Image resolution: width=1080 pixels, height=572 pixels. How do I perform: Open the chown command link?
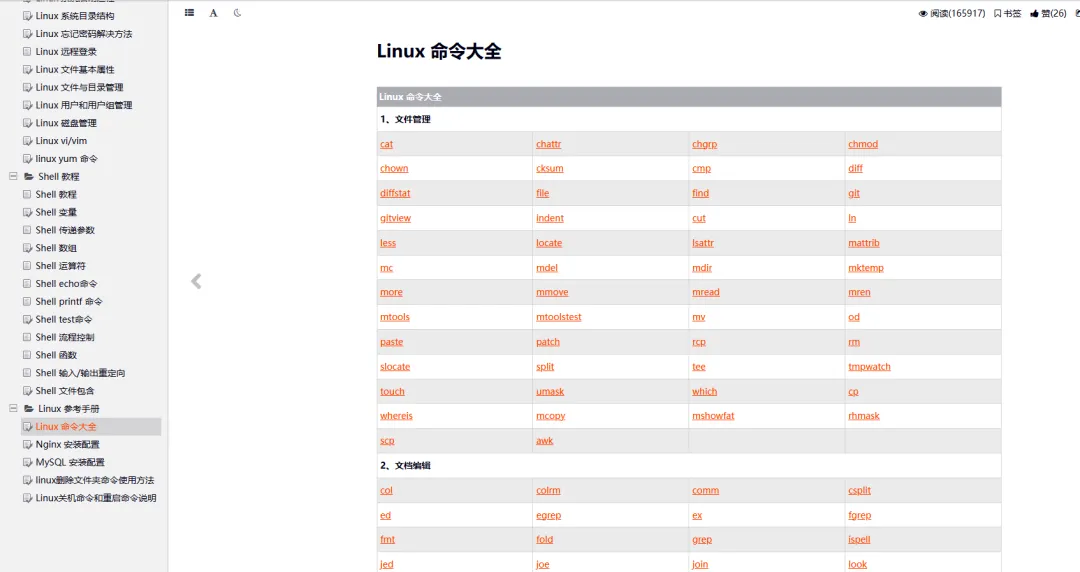click(x=394, y=168)
